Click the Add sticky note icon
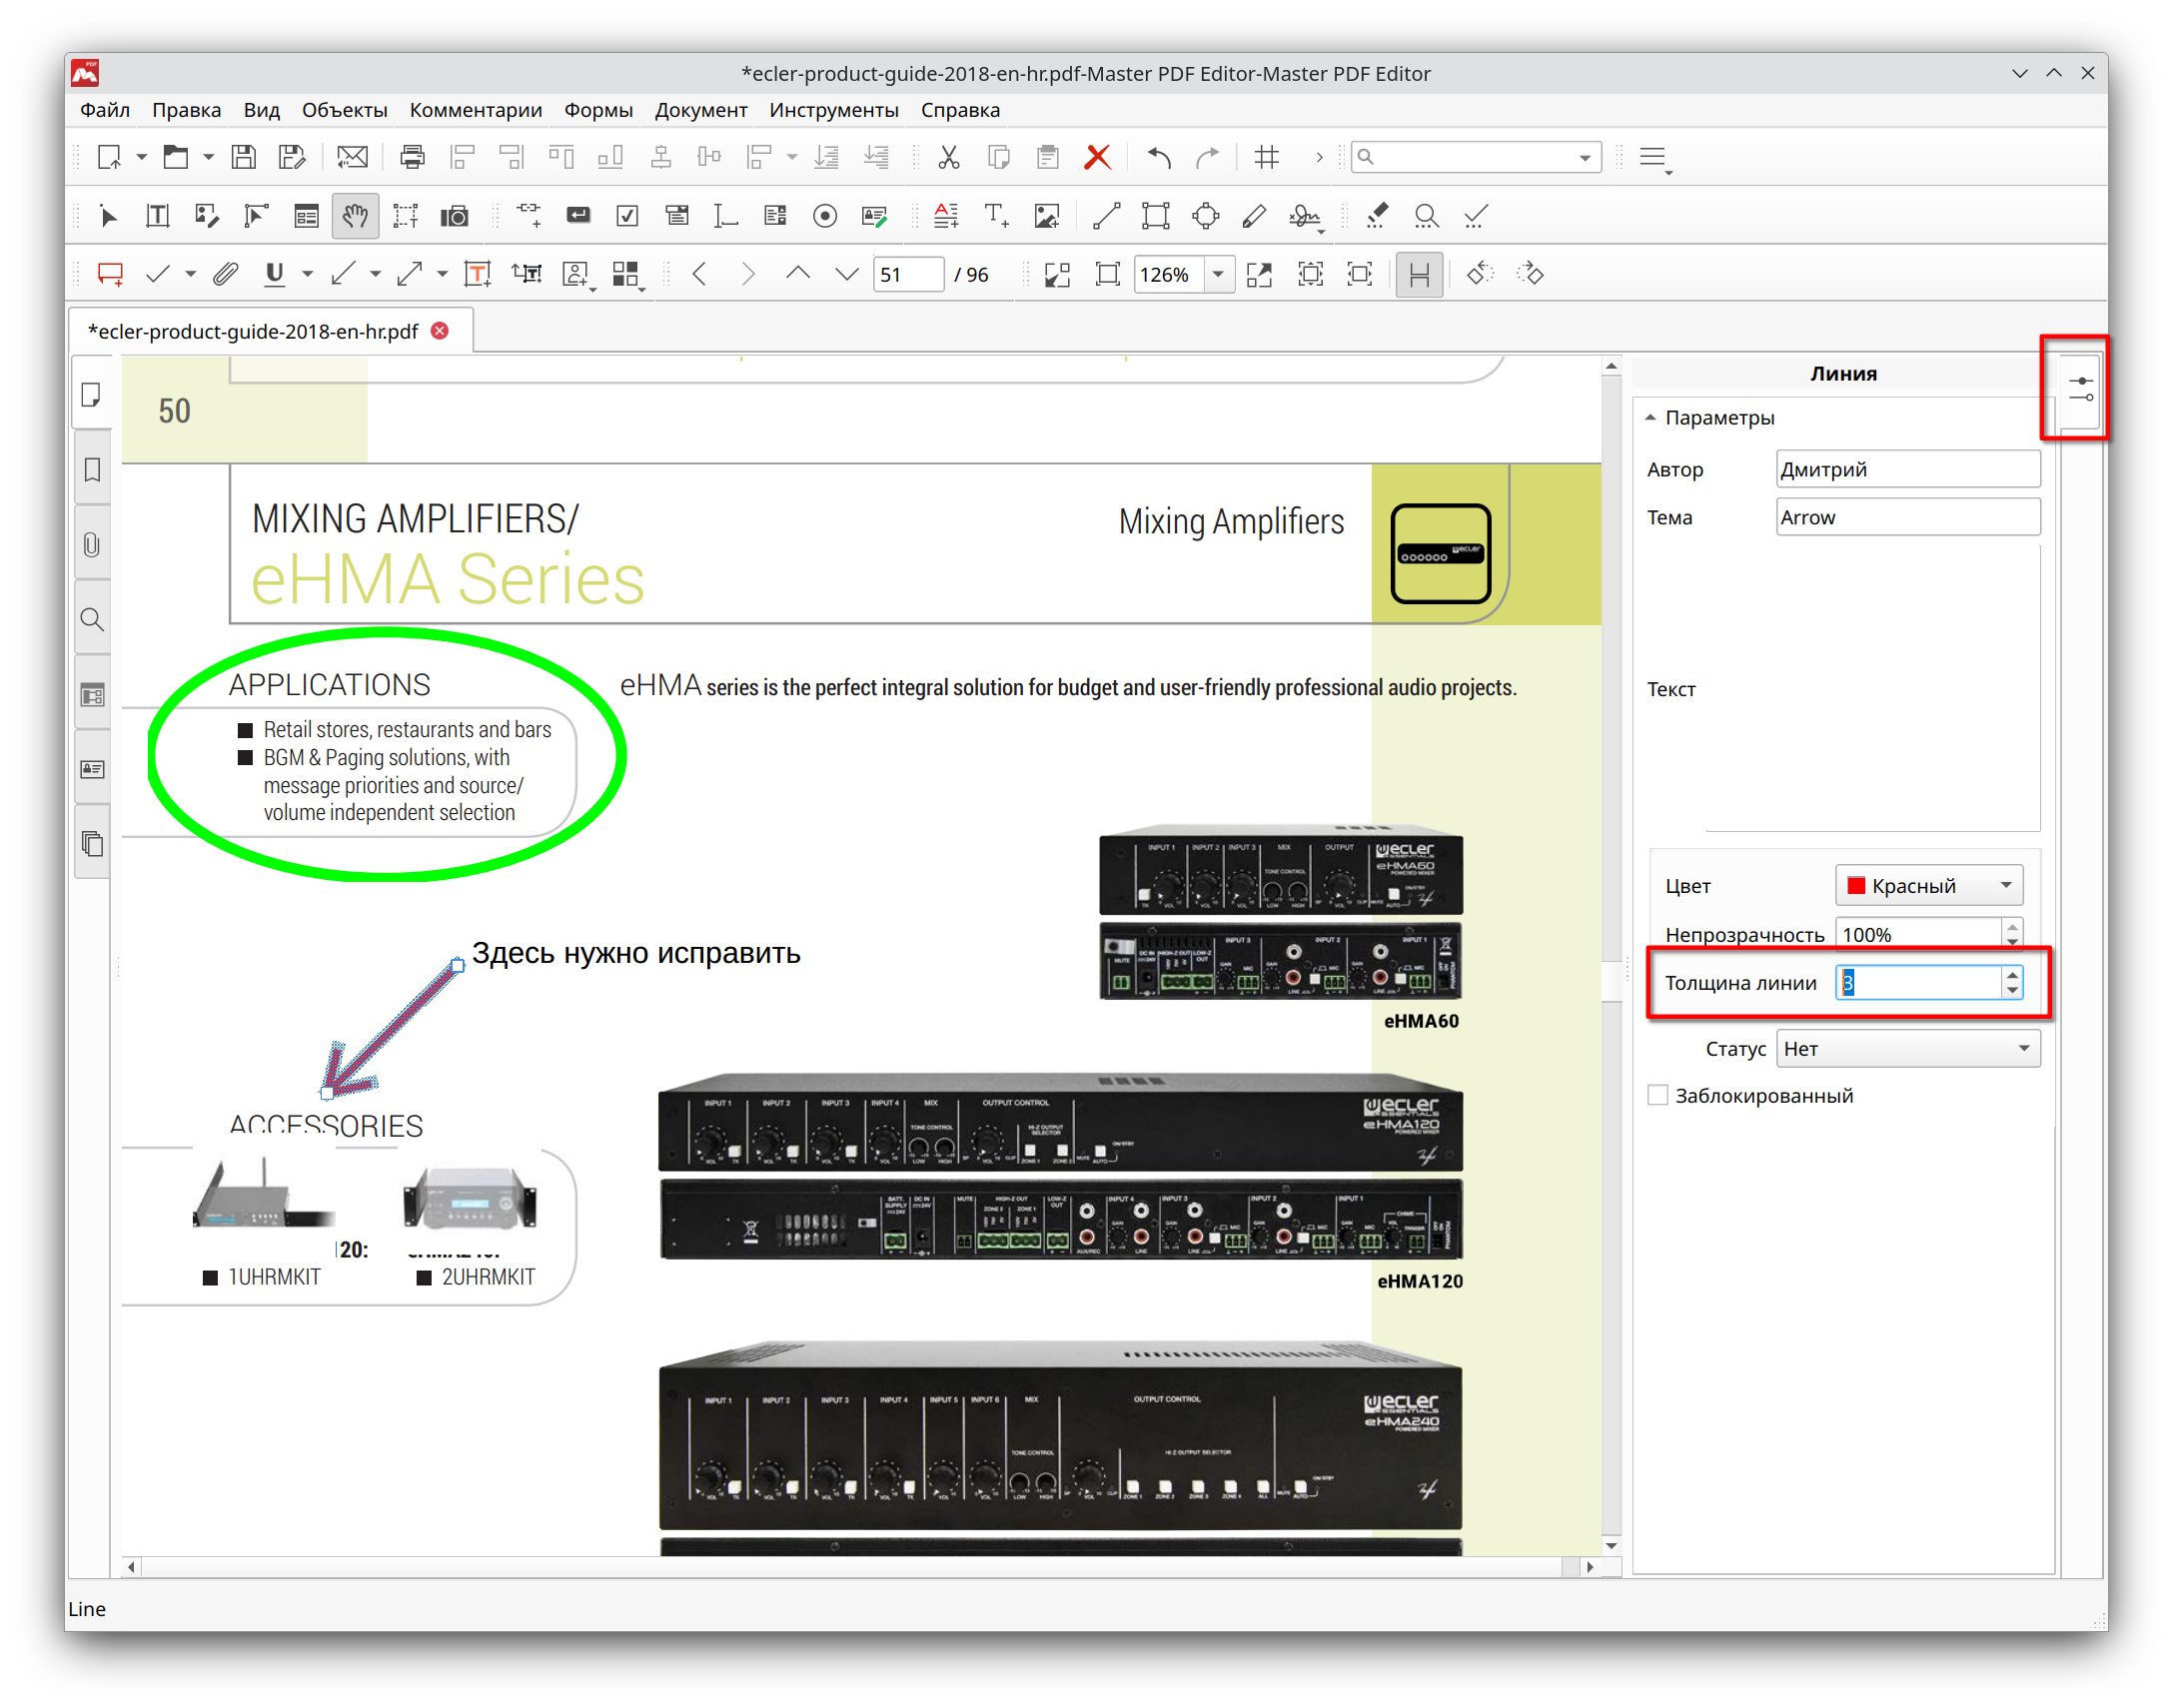This screenshot has height=1708, width=2173. click(110, 274)
